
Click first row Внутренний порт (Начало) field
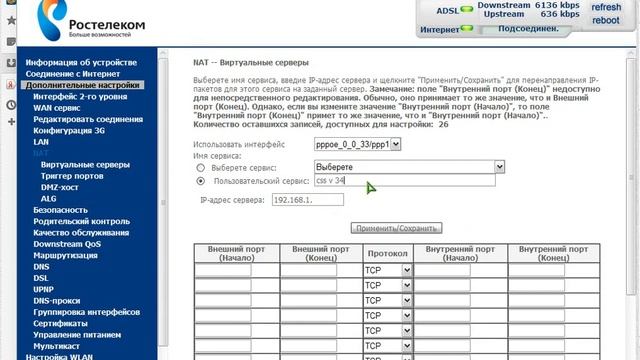click(442, 270)
